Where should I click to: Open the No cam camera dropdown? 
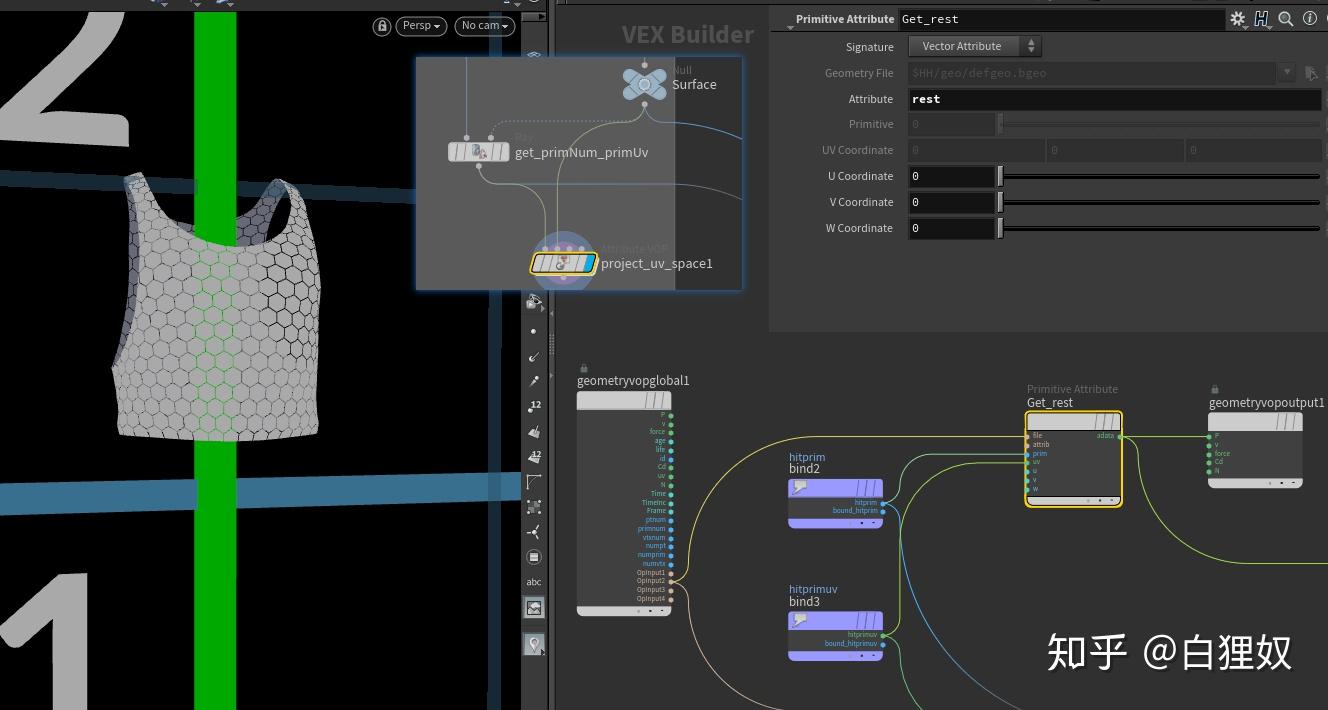[485, 26]
